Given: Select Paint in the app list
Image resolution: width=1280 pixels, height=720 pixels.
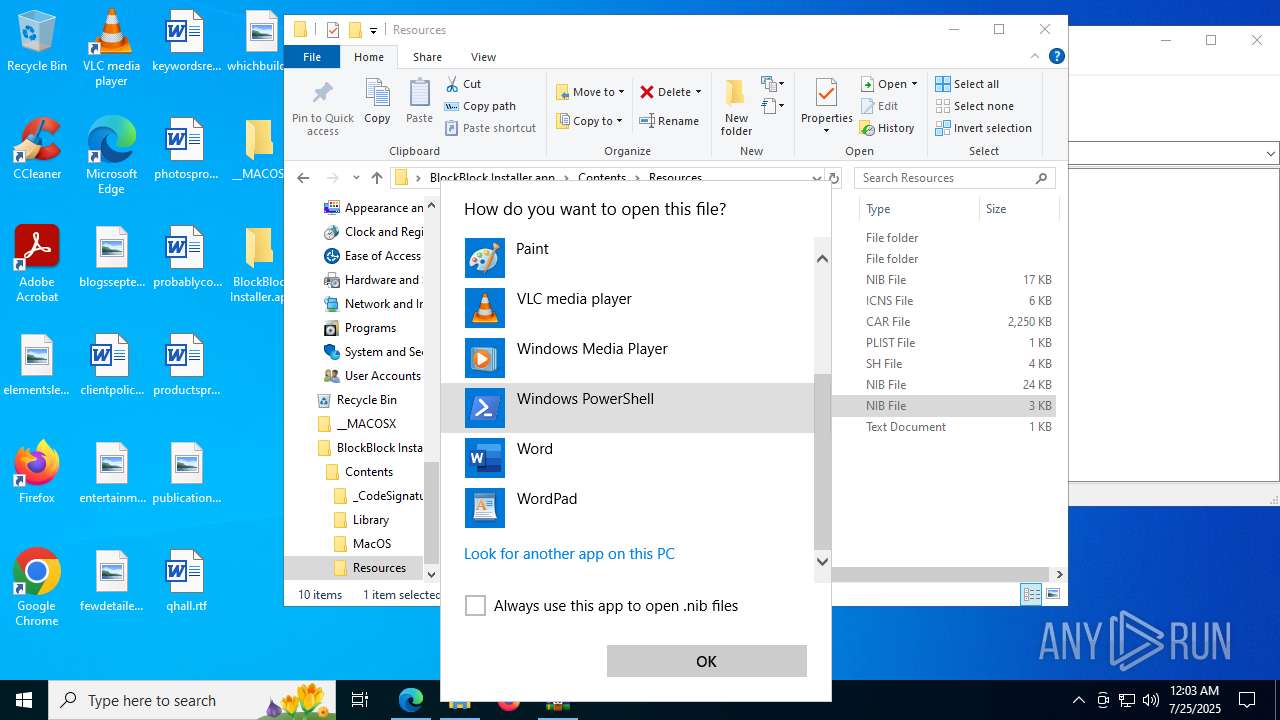Looking at the screenshot, I should 627,258.
